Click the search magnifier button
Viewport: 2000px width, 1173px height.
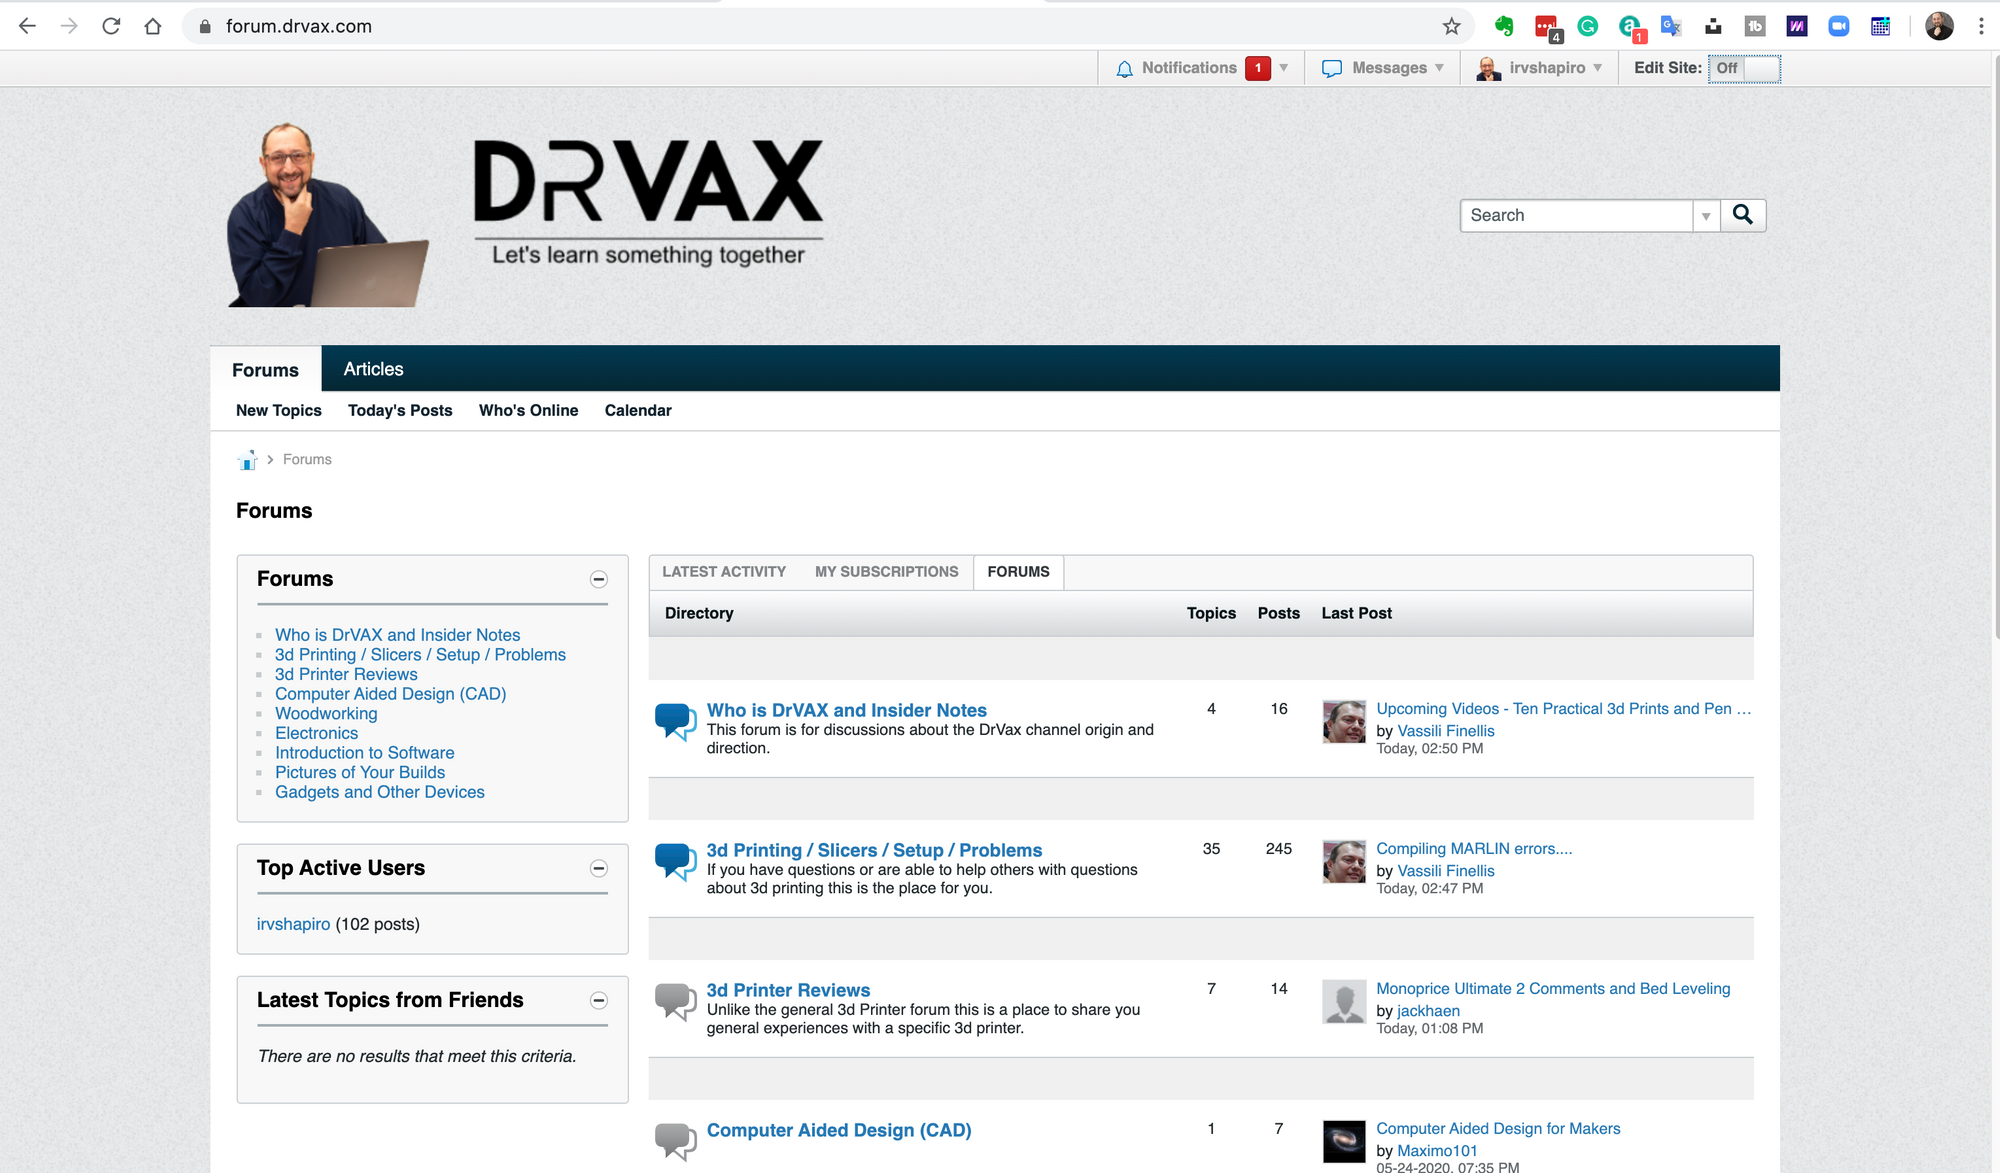click(1742, 215)
